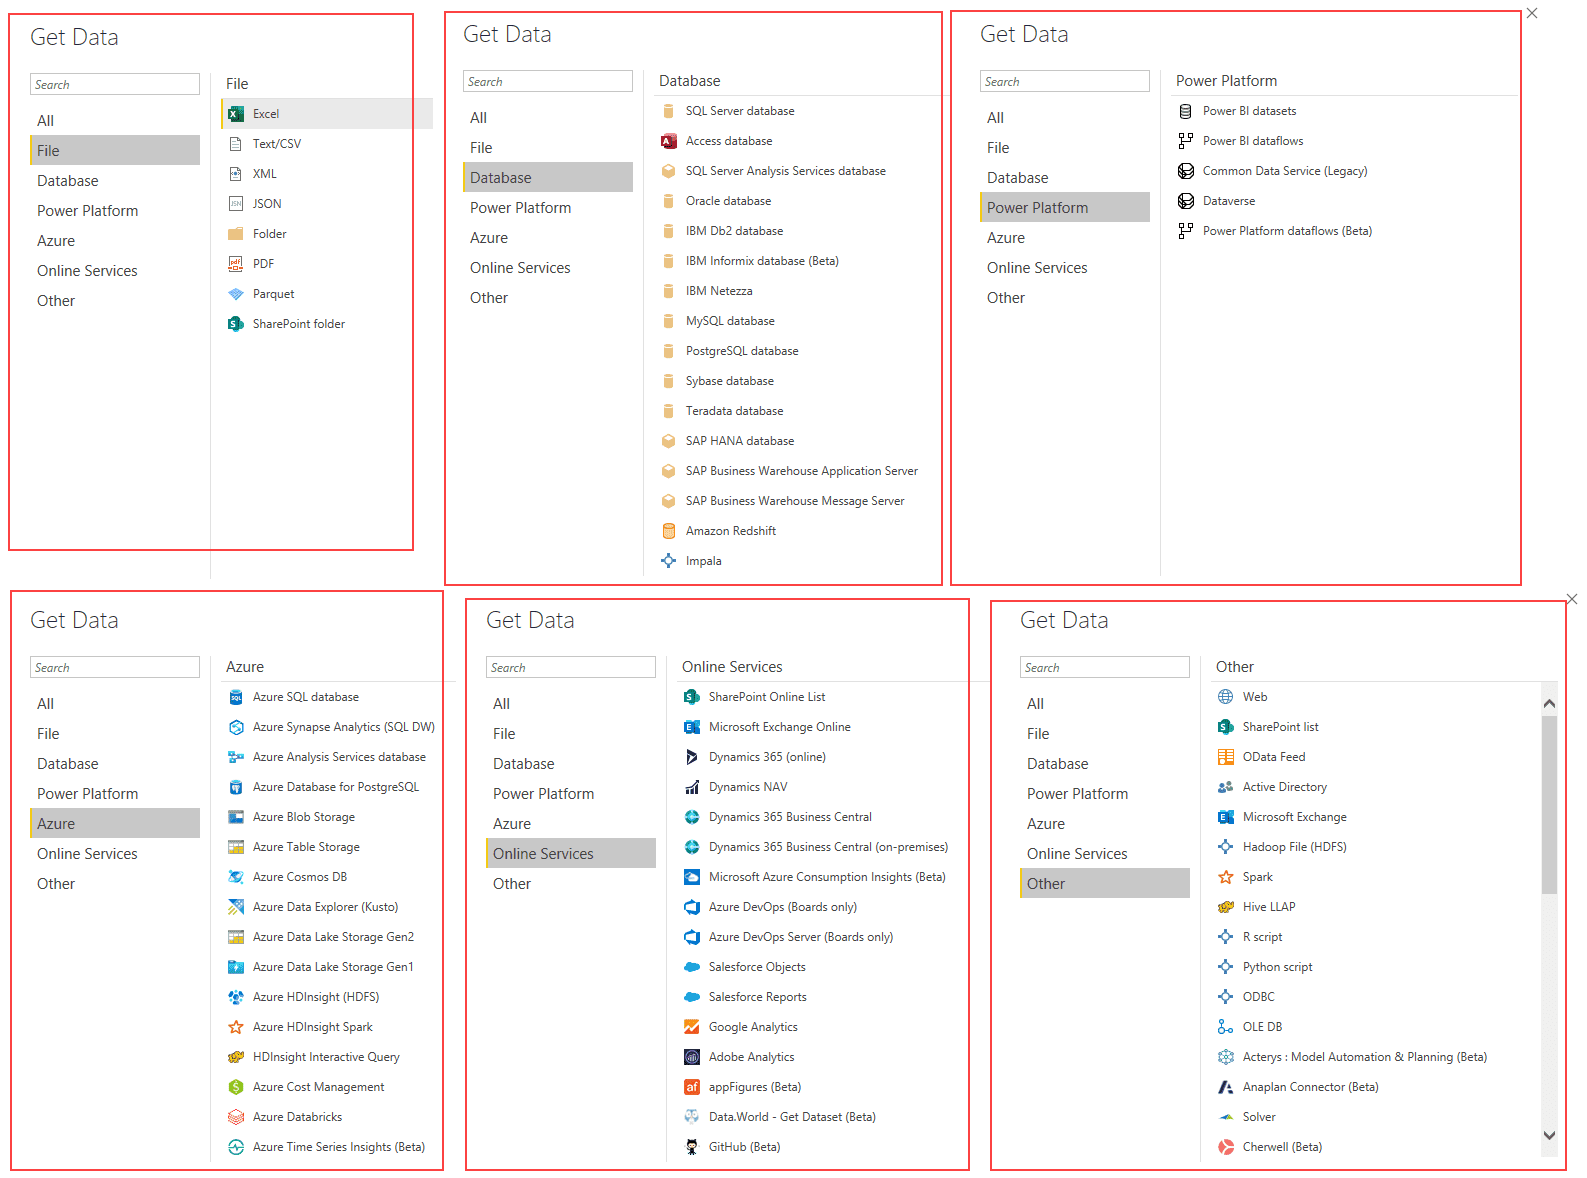1587x1178 pixels.
Task: Click the JSON file icon
Action: 236,204
